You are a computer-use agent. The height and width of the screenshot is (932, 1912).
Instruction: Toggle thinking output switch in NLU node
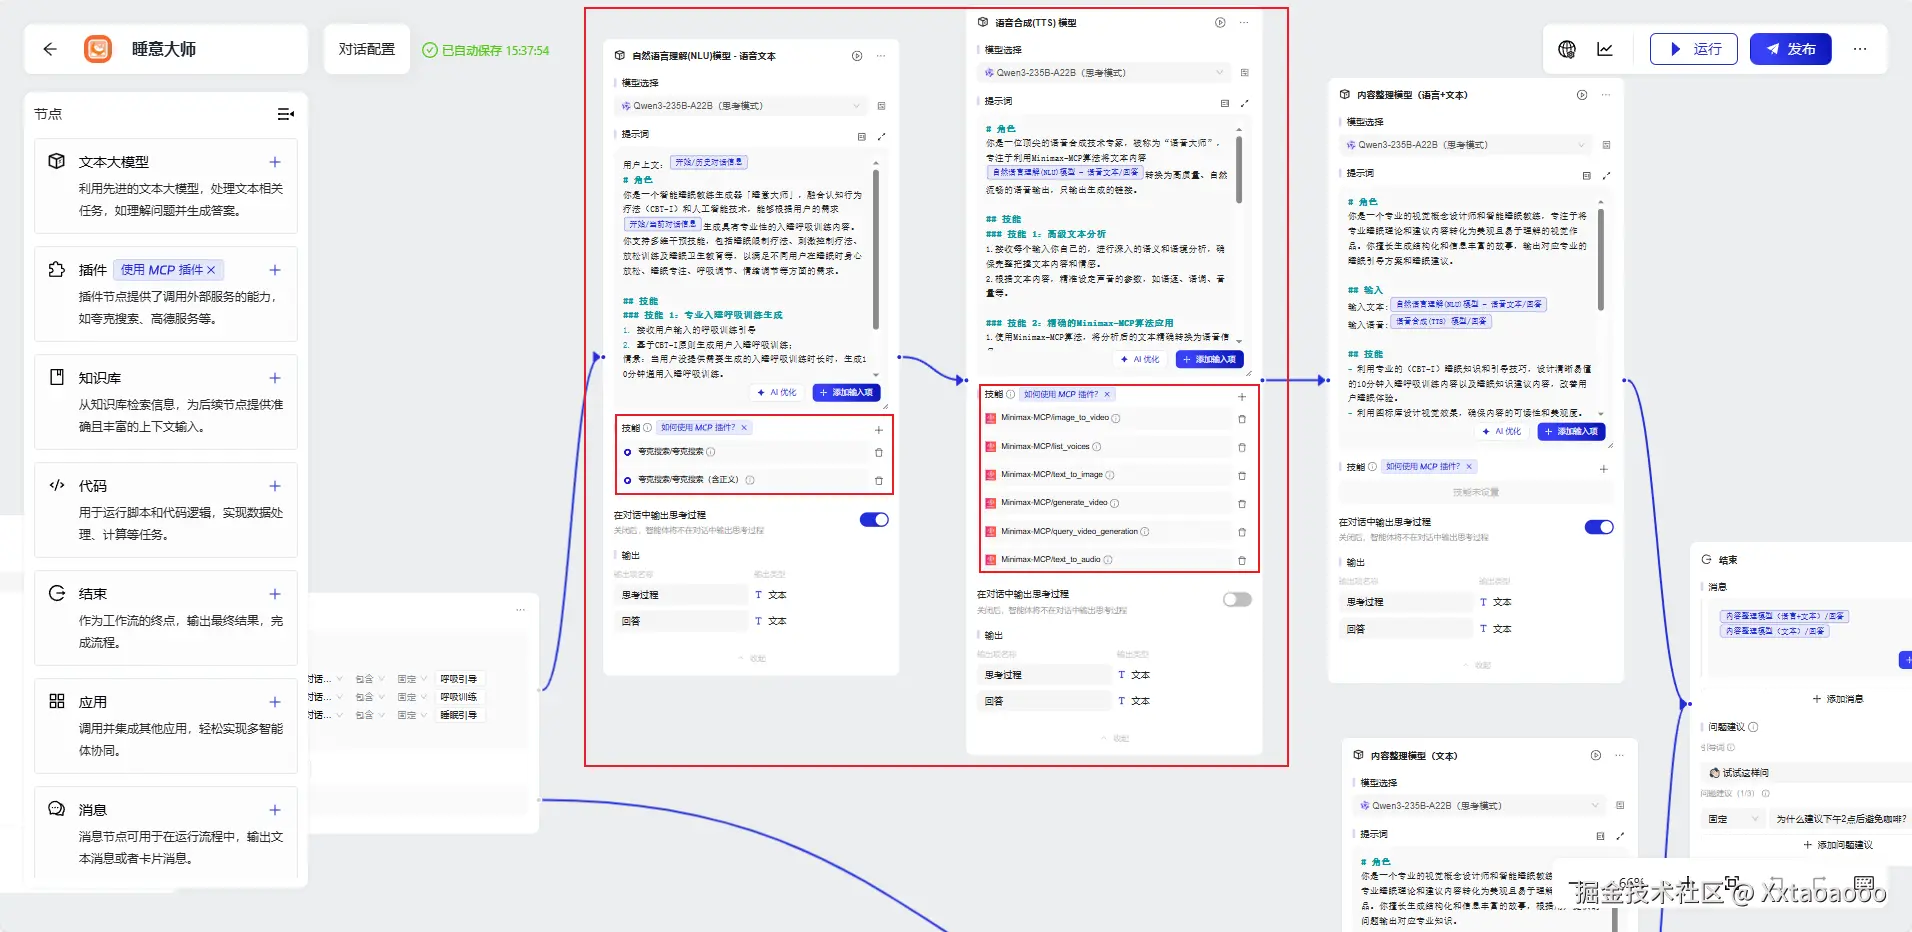tap(874, 520)
